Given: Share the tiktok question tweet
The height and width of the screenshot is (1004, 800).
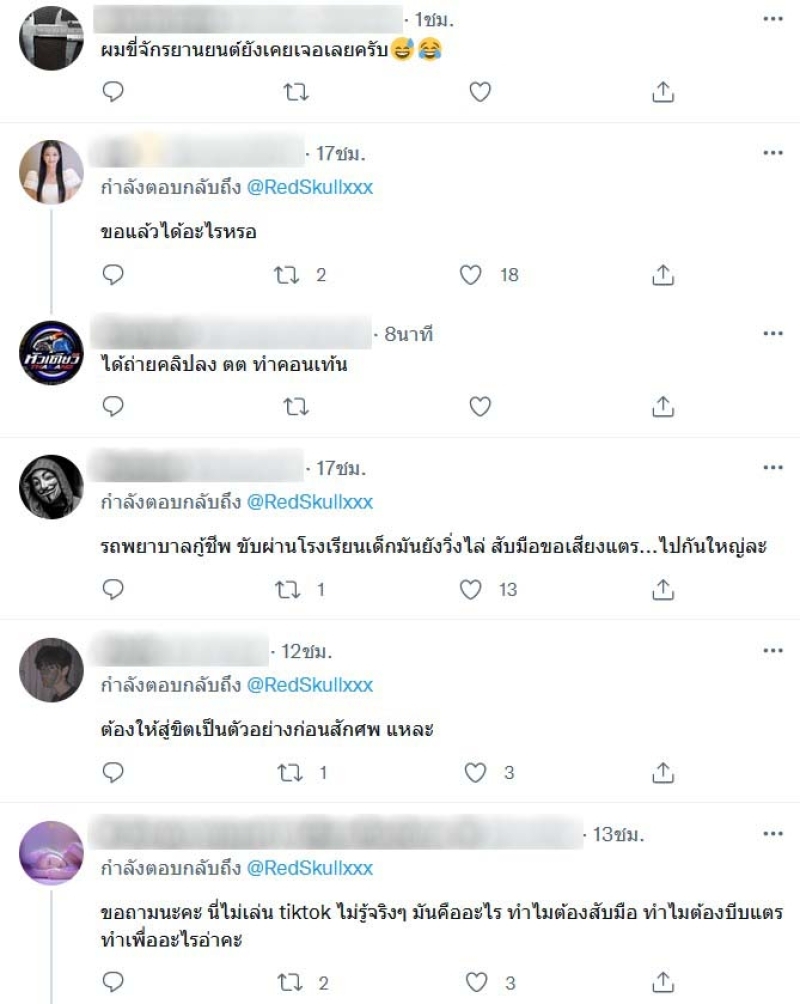Looking at the screenshot, I should coord(663,982).
